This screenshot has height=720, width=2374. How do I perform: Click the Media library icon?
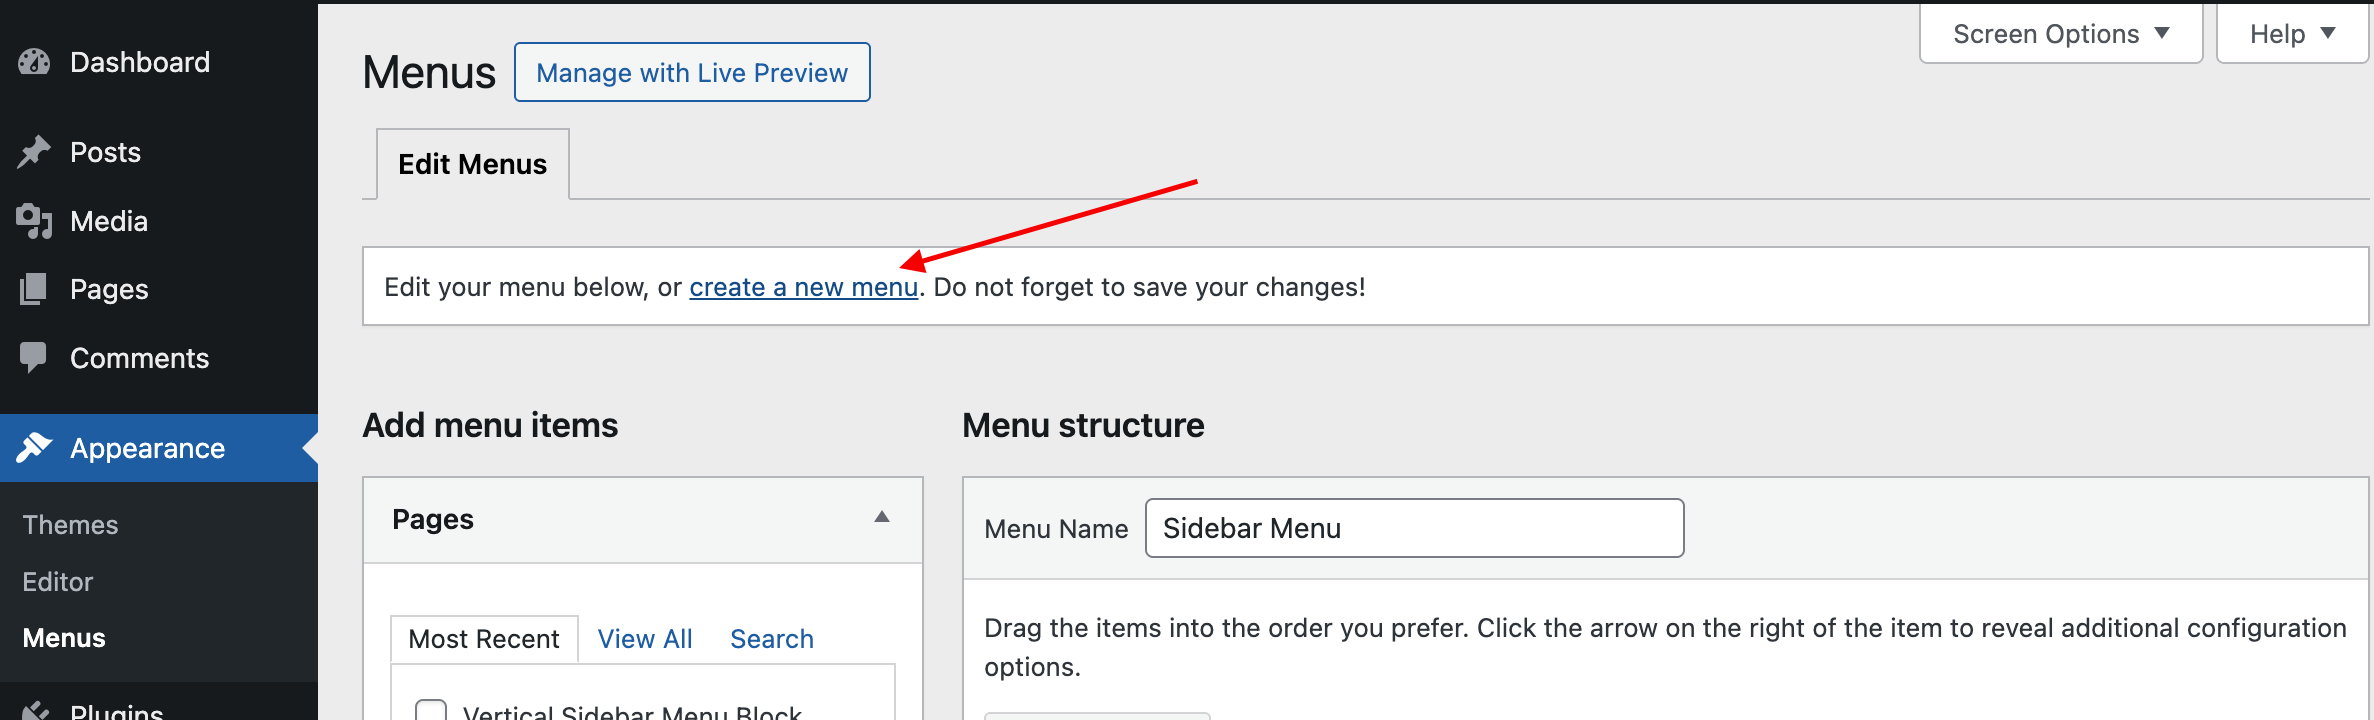click(34, 221)
